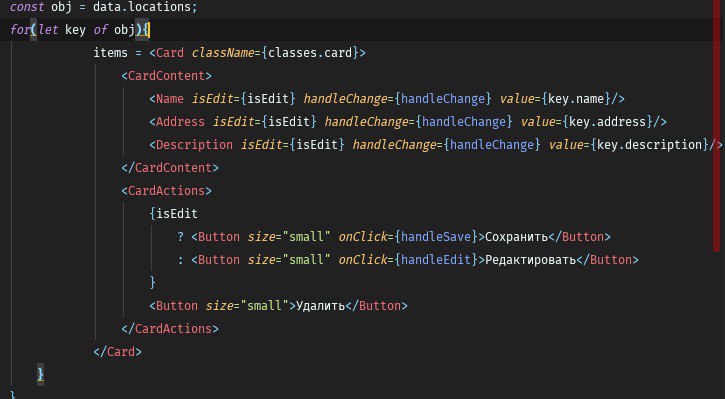Click the Address component tag
Screen dimensions: 725x399
click(177, 122)
